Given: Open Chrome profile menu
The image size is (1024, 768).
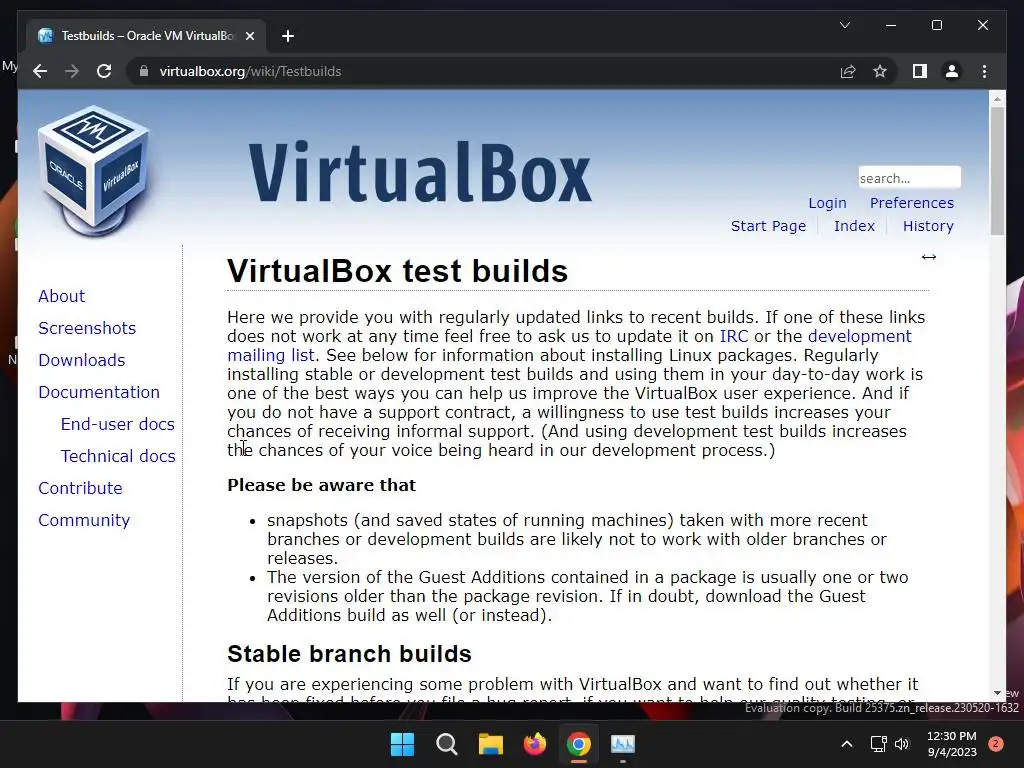Looking at the screenshot, I should click(952, 71).
